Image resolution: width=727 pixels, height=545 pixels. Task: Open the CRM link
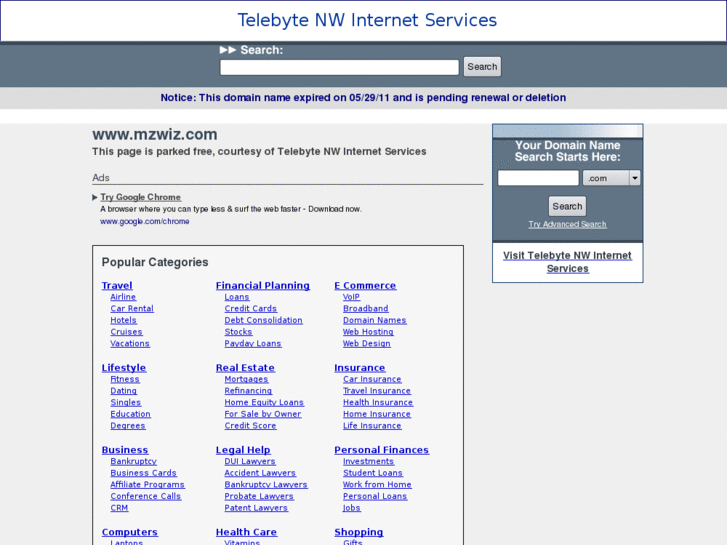(x=119, y=508)
